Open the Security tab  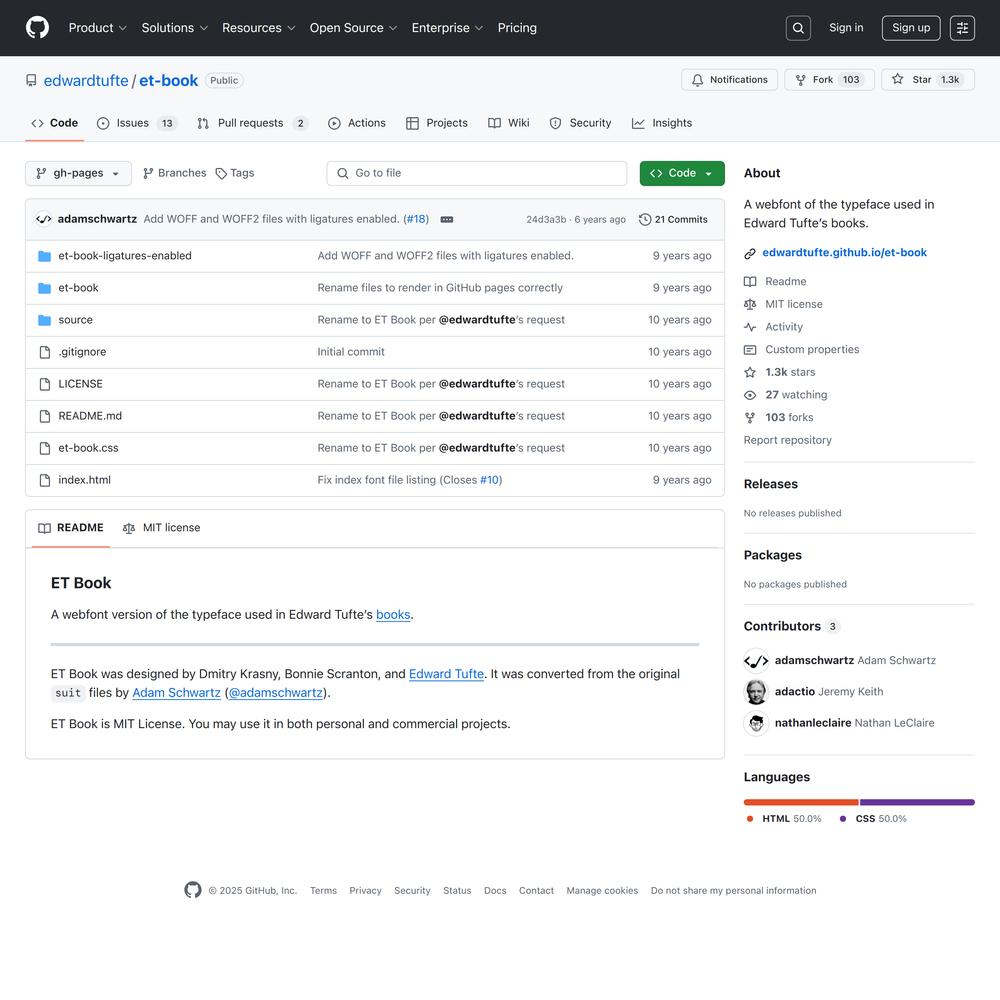[580, 123]
